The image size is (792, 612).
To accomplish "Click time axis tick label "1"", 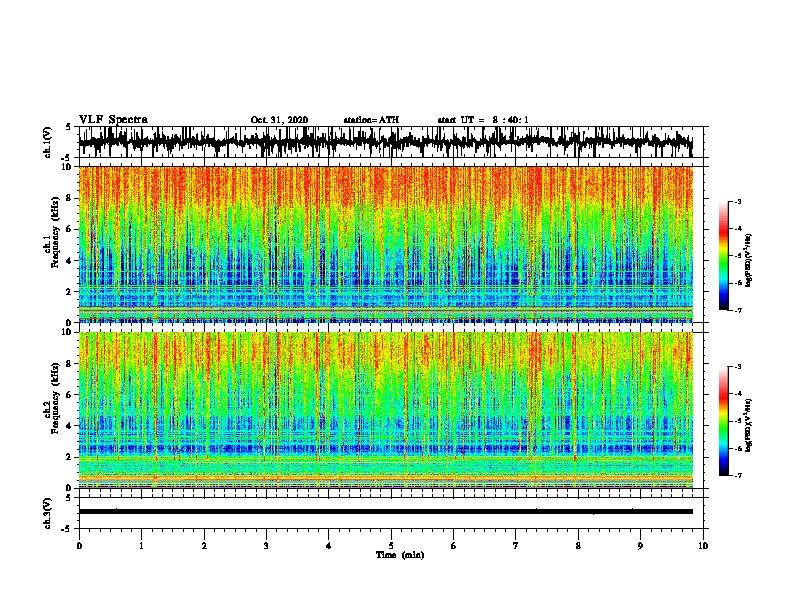I will click(141, 546).
